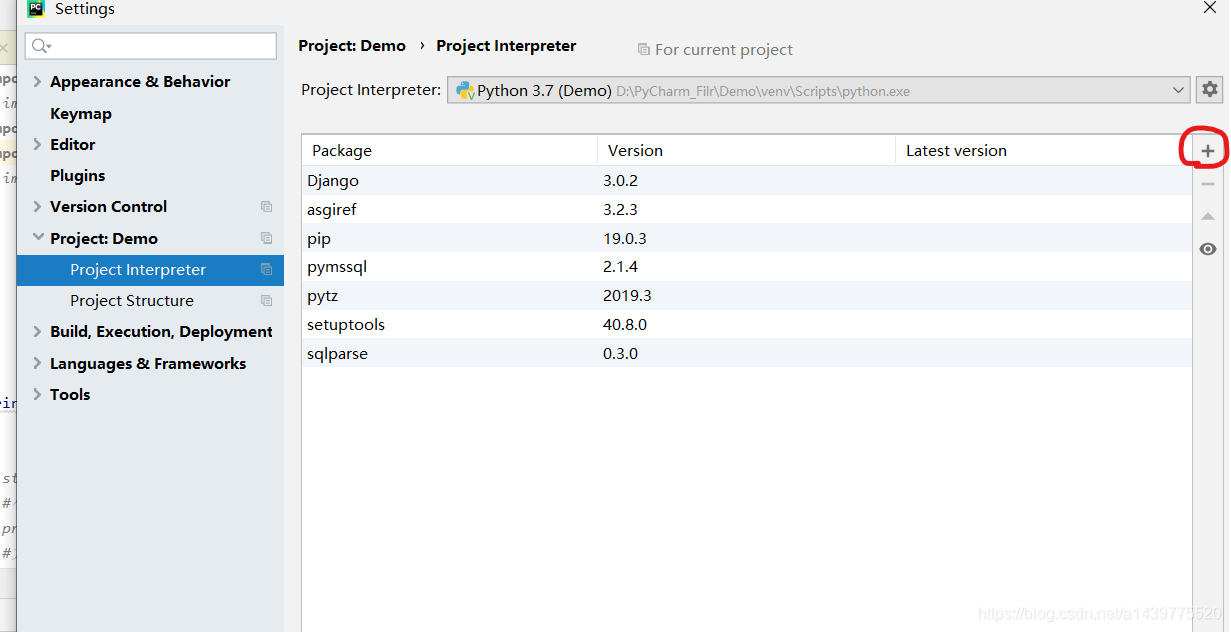Click the per-project icon next to Project Structure
The height and width of the screenshot is (632, 1231).
click(266, 301)
